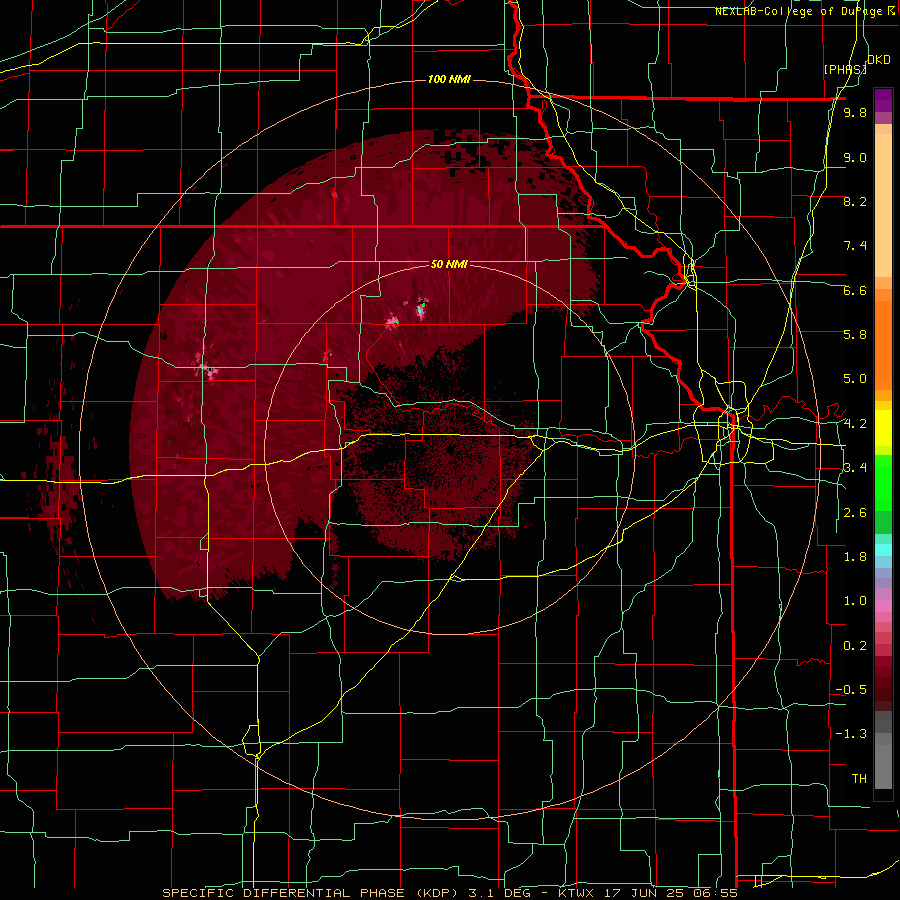Click the 8.2 scale value
Viewport: 900px width, 900px height.
pyautogui.click(x=855, y=201)
